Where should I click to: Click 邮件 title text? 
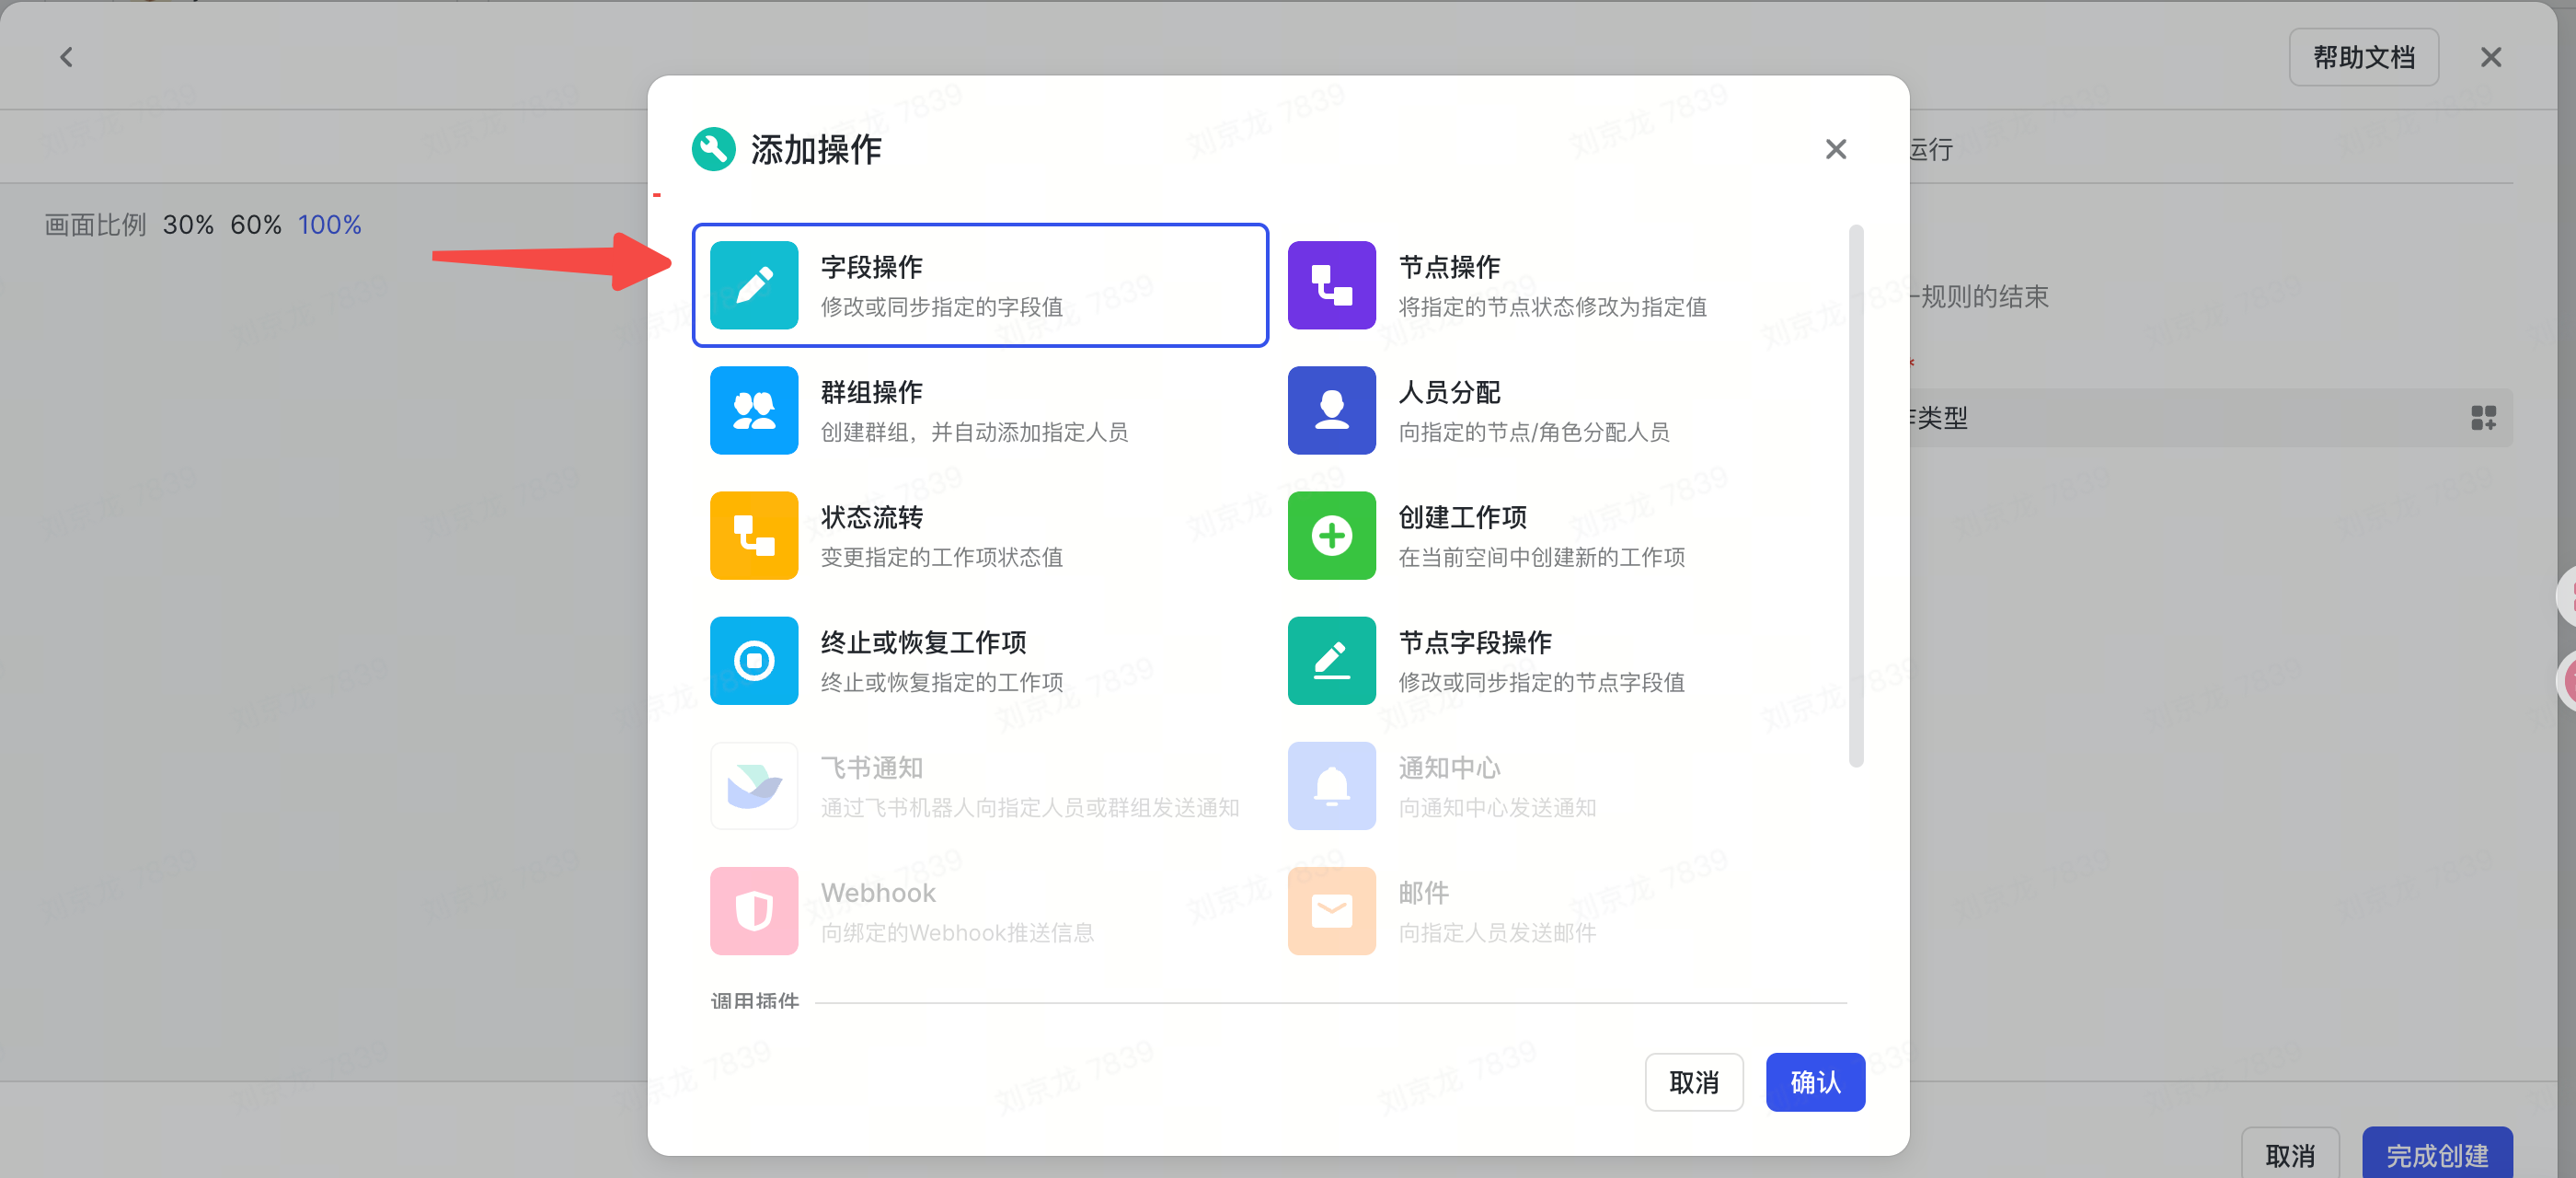coord(1423,892)
